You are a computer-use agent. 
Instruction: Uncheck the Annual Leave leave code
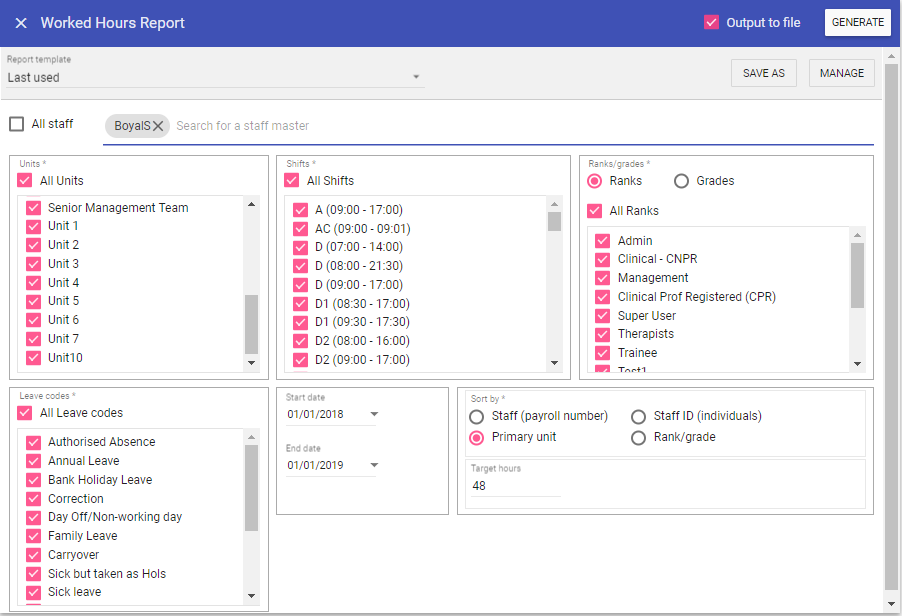(33, 461)
